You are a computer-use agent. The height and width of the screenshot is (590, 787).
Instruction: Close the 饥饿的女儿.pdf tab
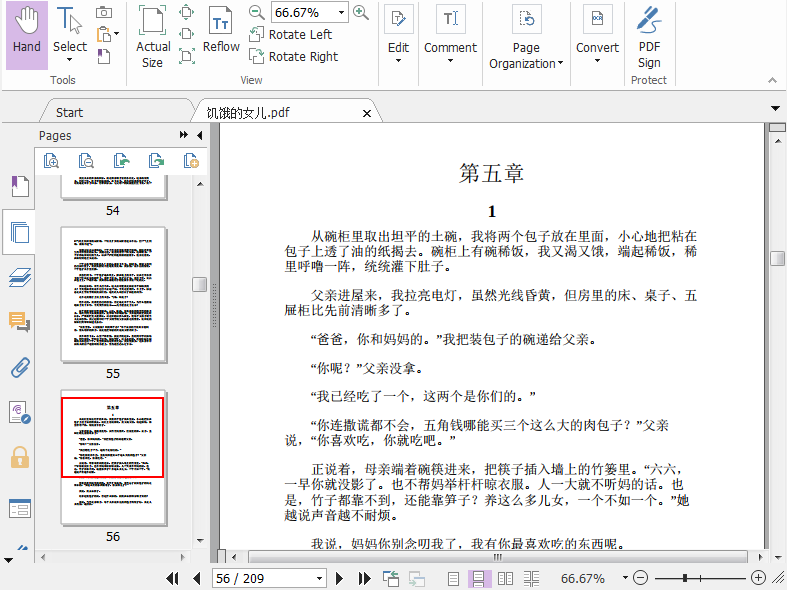click(x=367, y=113)
